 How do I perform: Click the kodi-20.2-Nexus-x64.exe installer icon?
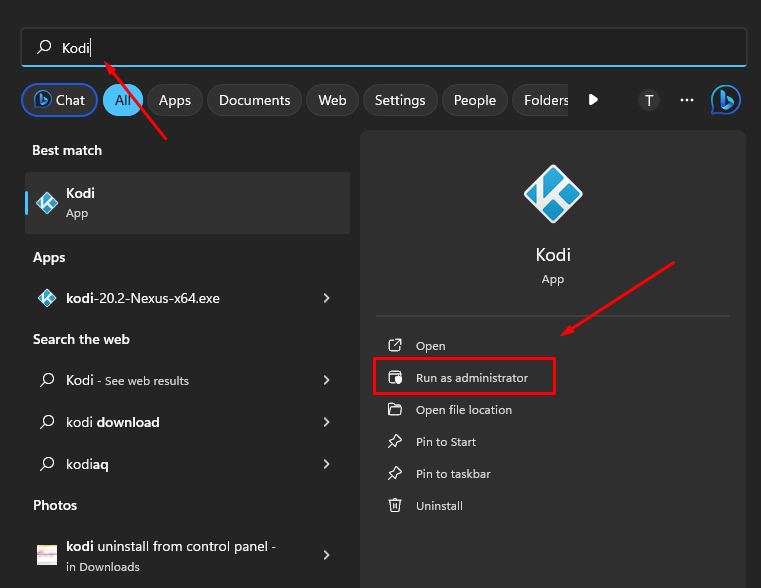coord(47,298)
